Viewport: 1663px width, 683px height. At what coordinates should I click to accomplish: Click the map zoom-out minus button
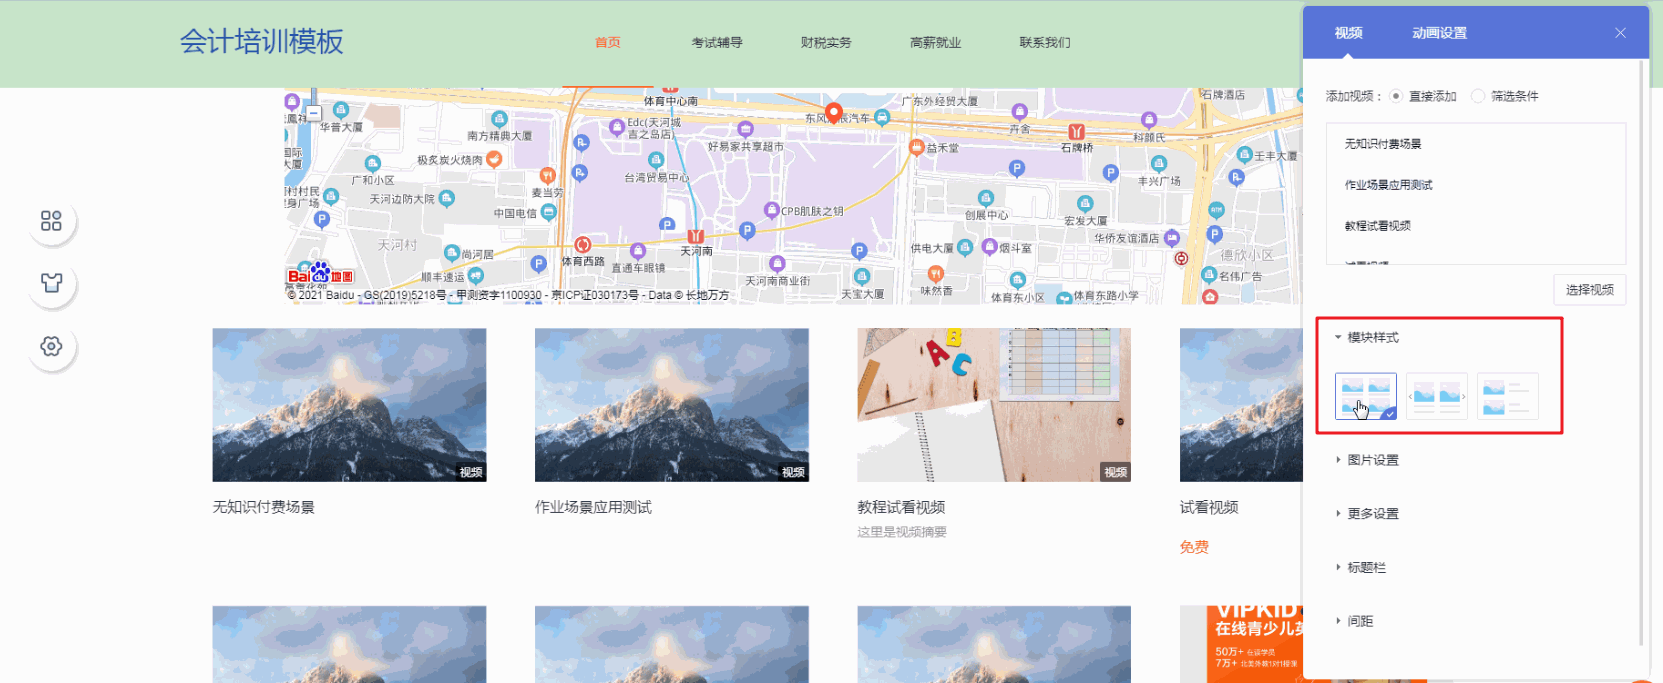314,114
